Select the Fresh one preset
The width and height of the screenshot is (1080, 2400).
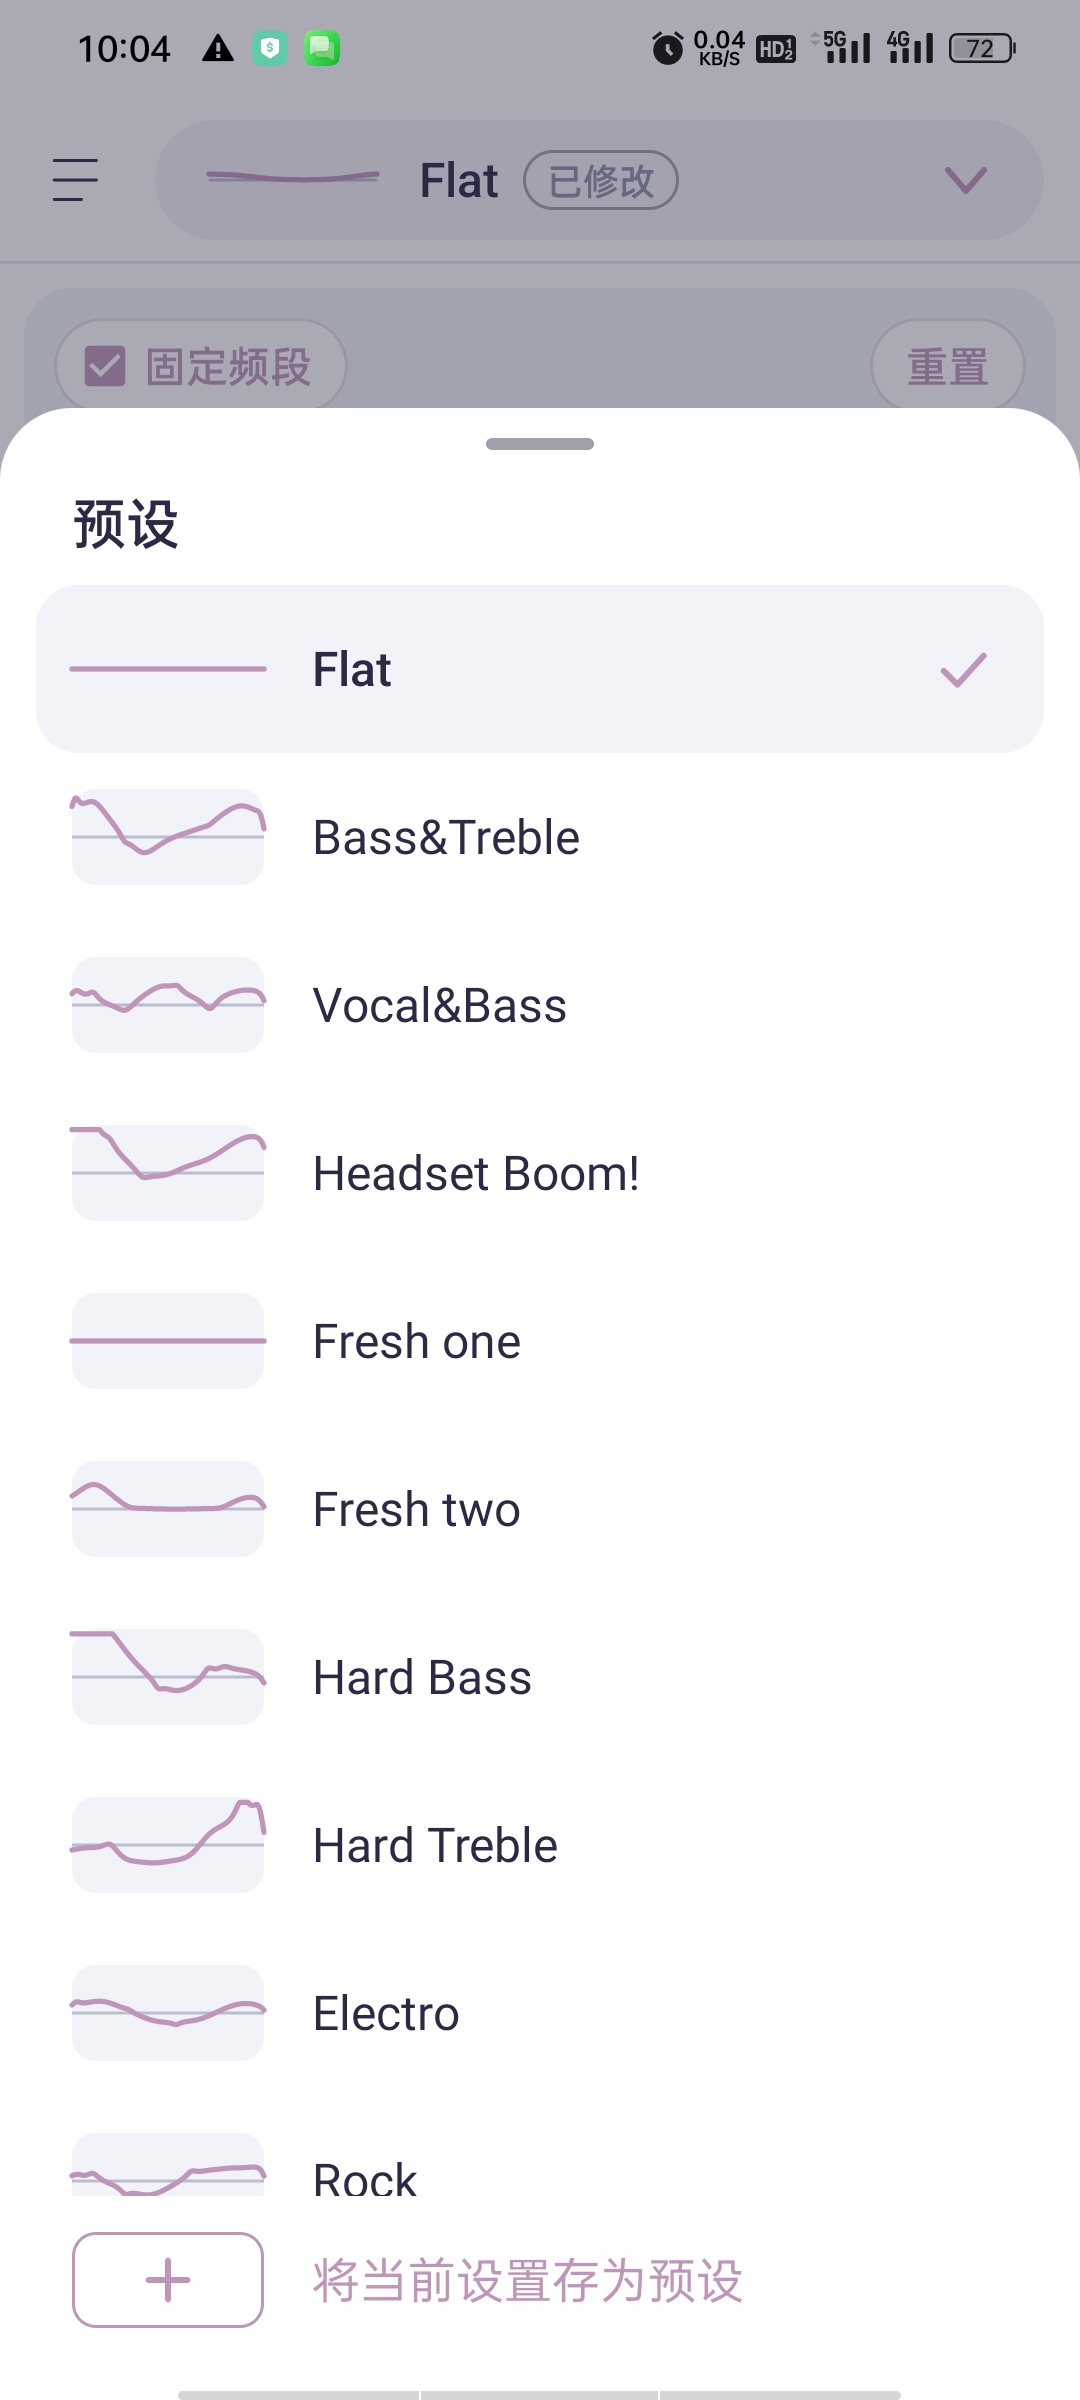(x=540, y=1341)
